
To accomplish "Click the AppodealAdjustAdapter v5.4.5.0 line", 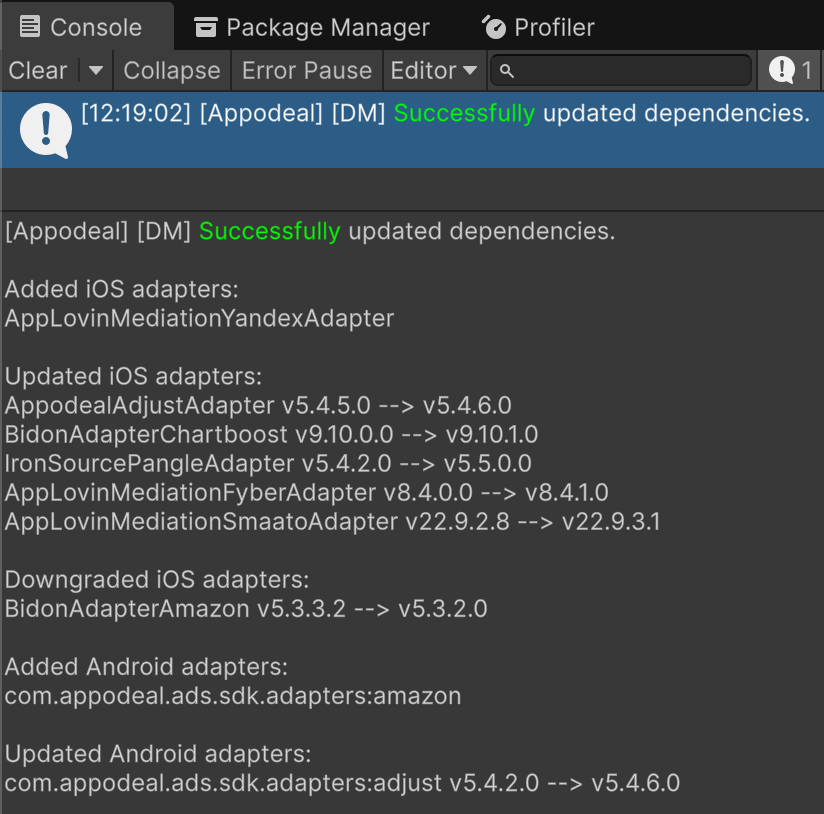I will (x=258, y=406).
